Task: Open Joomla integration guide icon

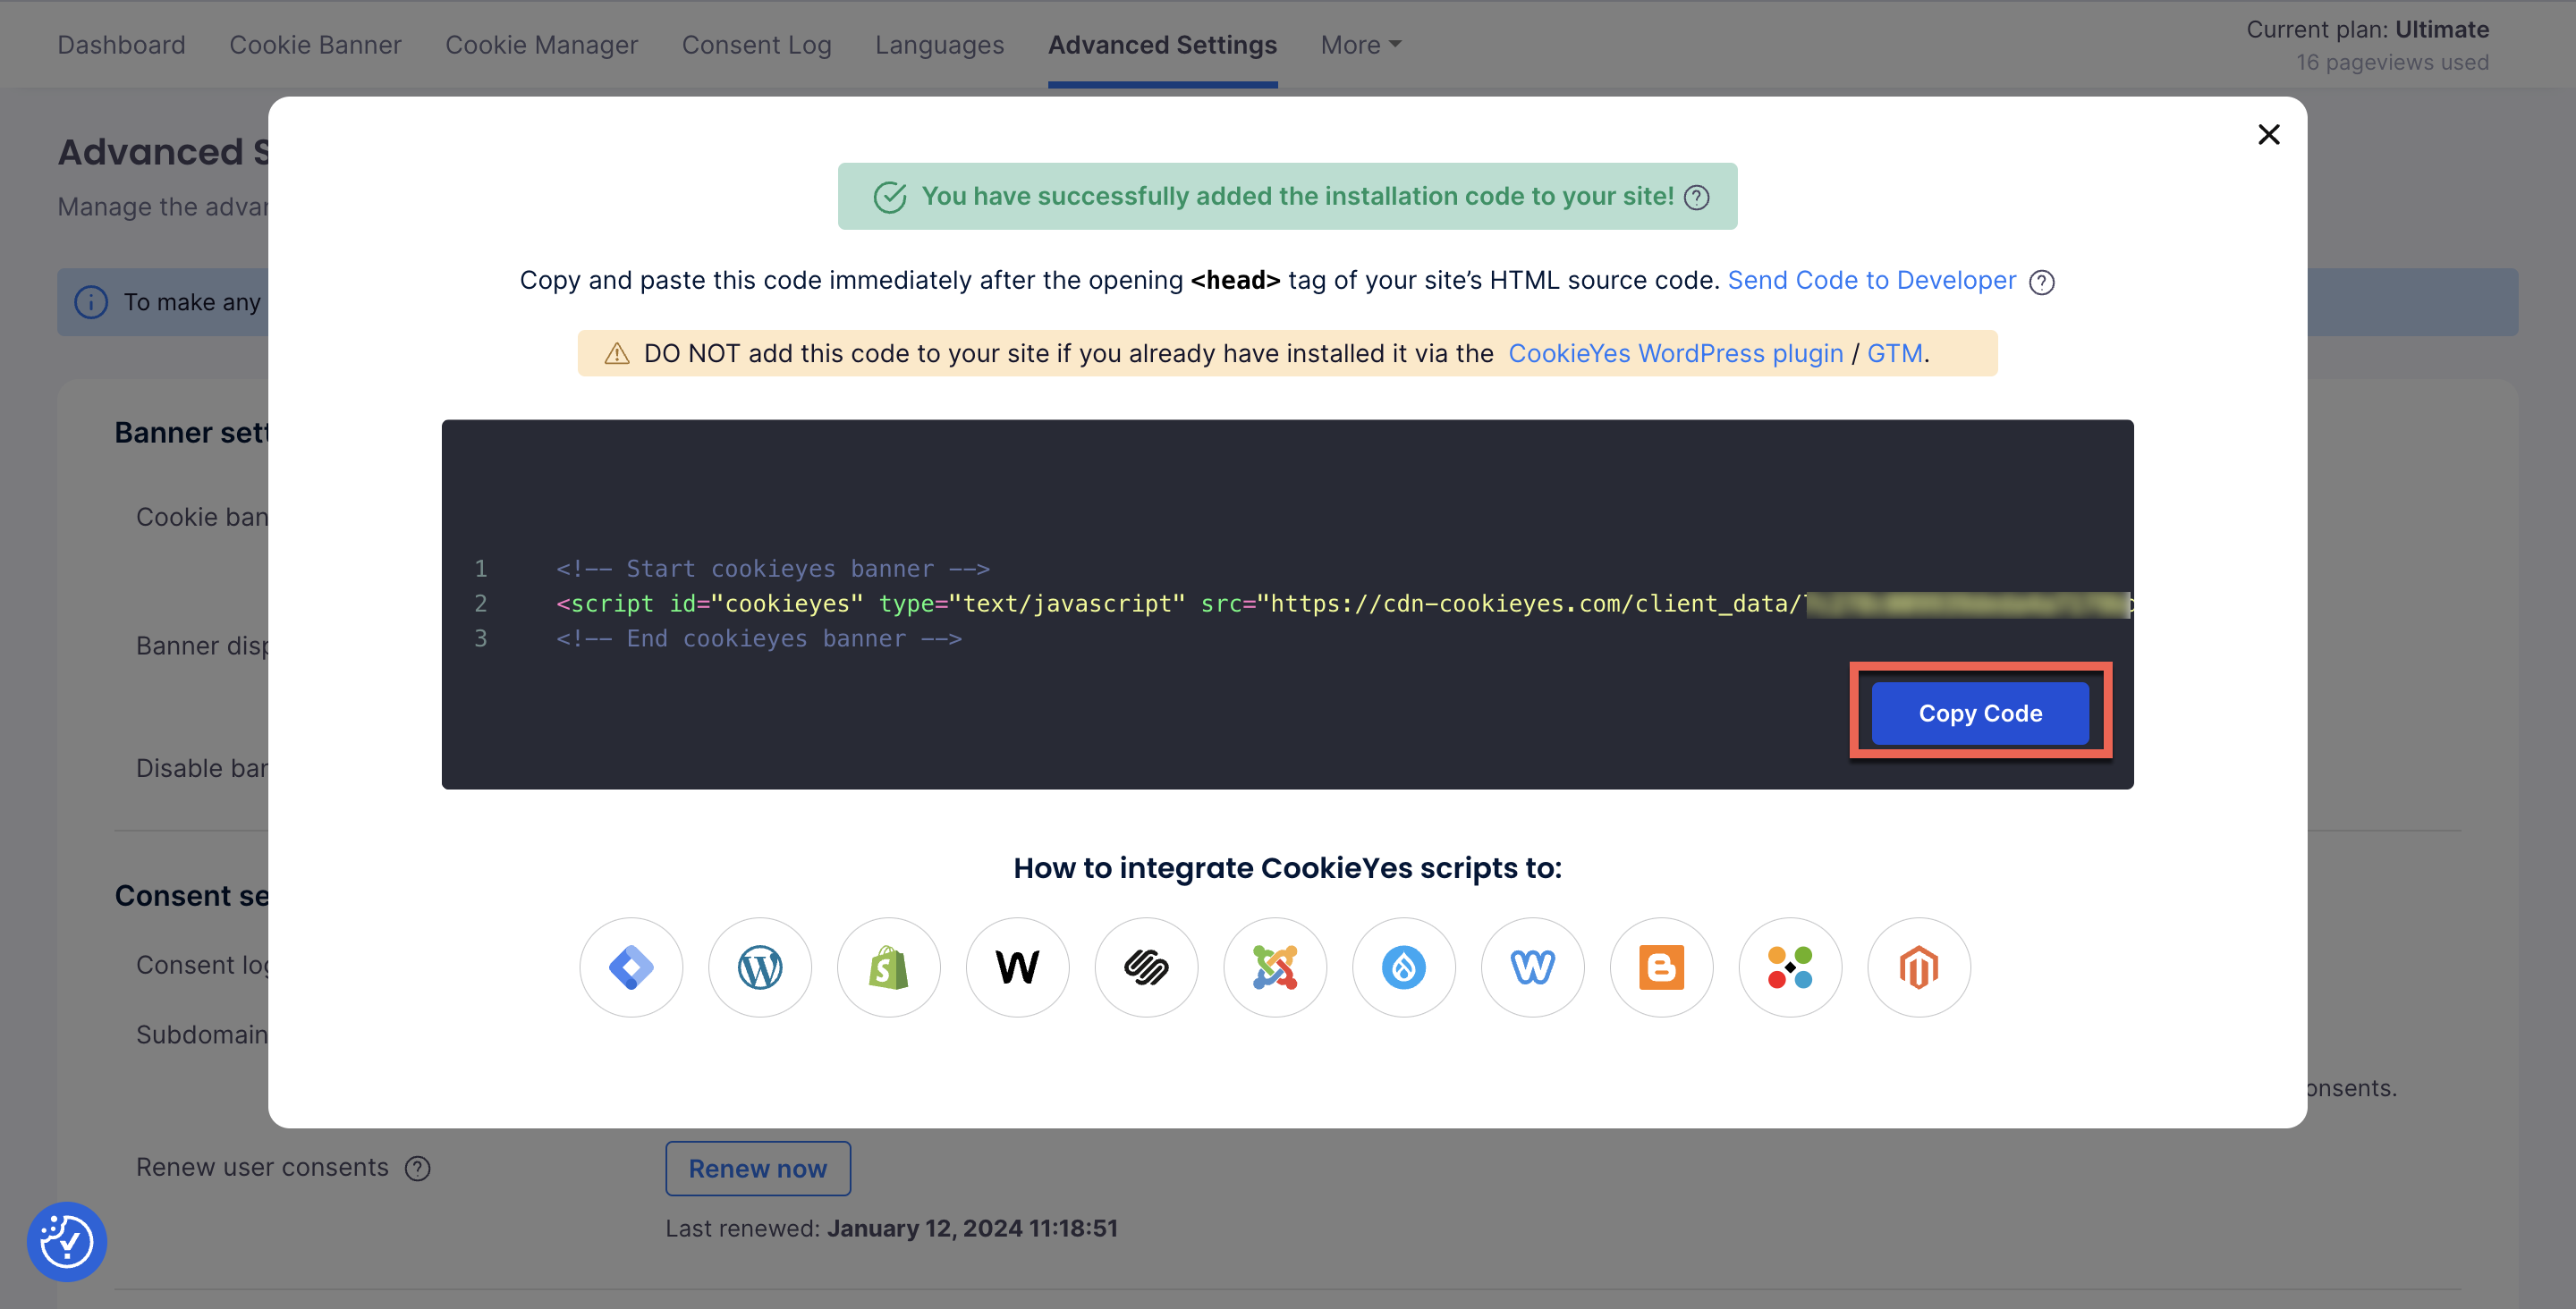Action: coord(1276,967)
